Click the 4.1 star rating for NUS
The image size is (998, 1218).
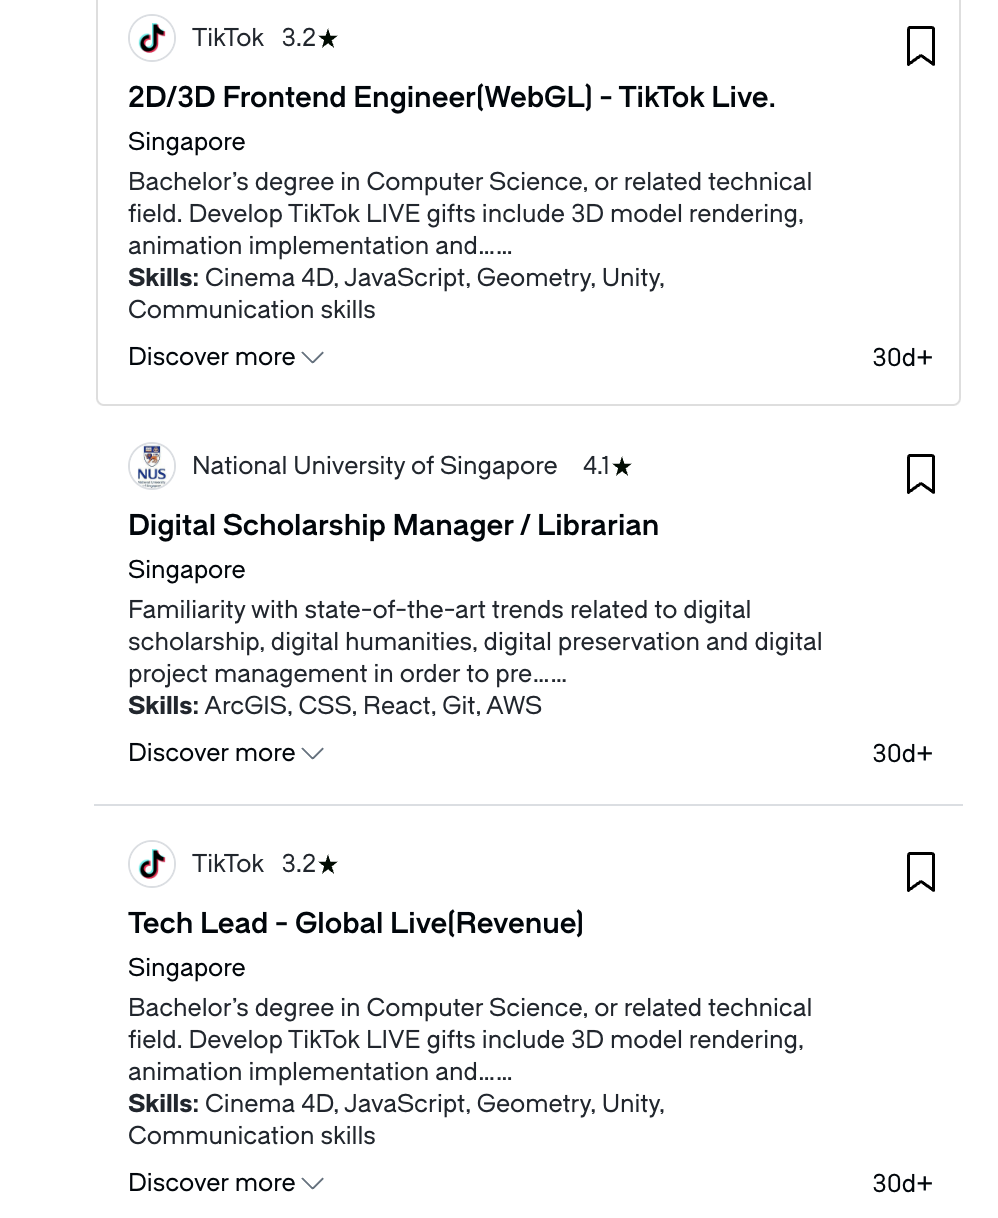point(607,466)
